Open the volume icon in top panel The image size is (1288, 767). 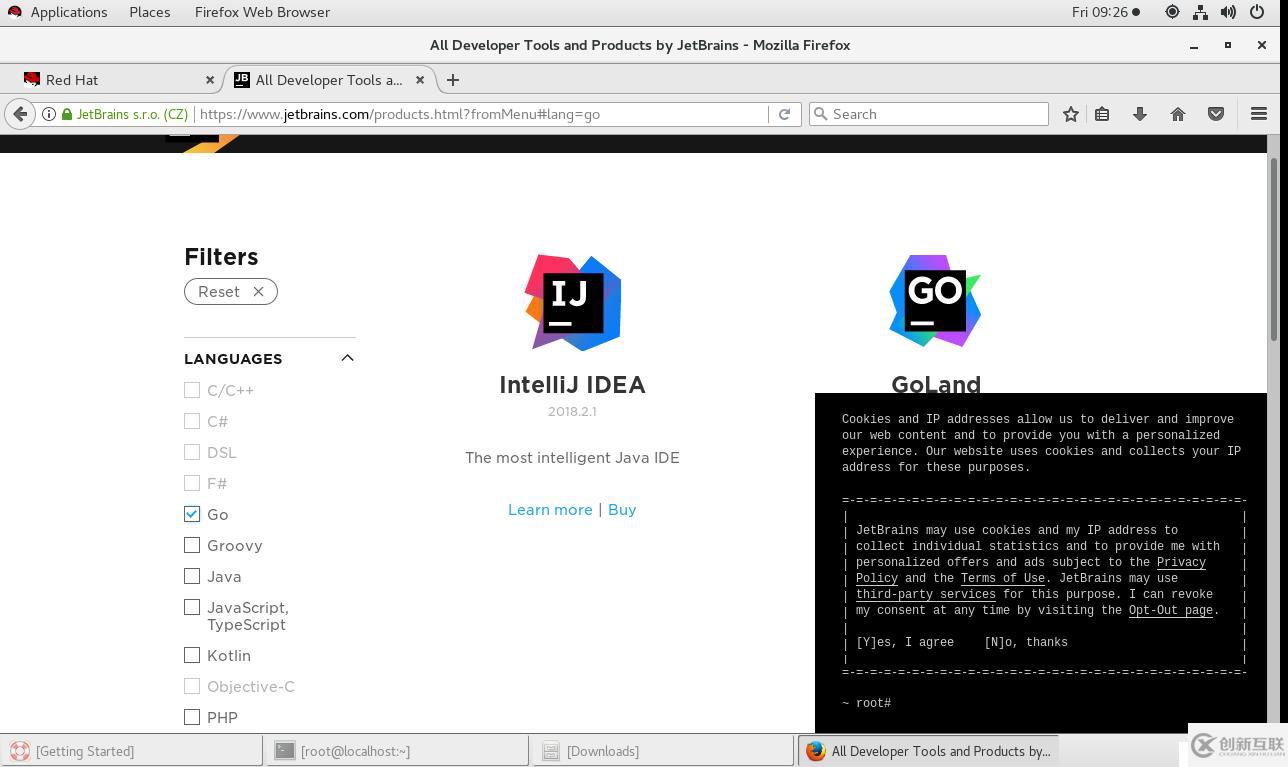coord(1228,12)
